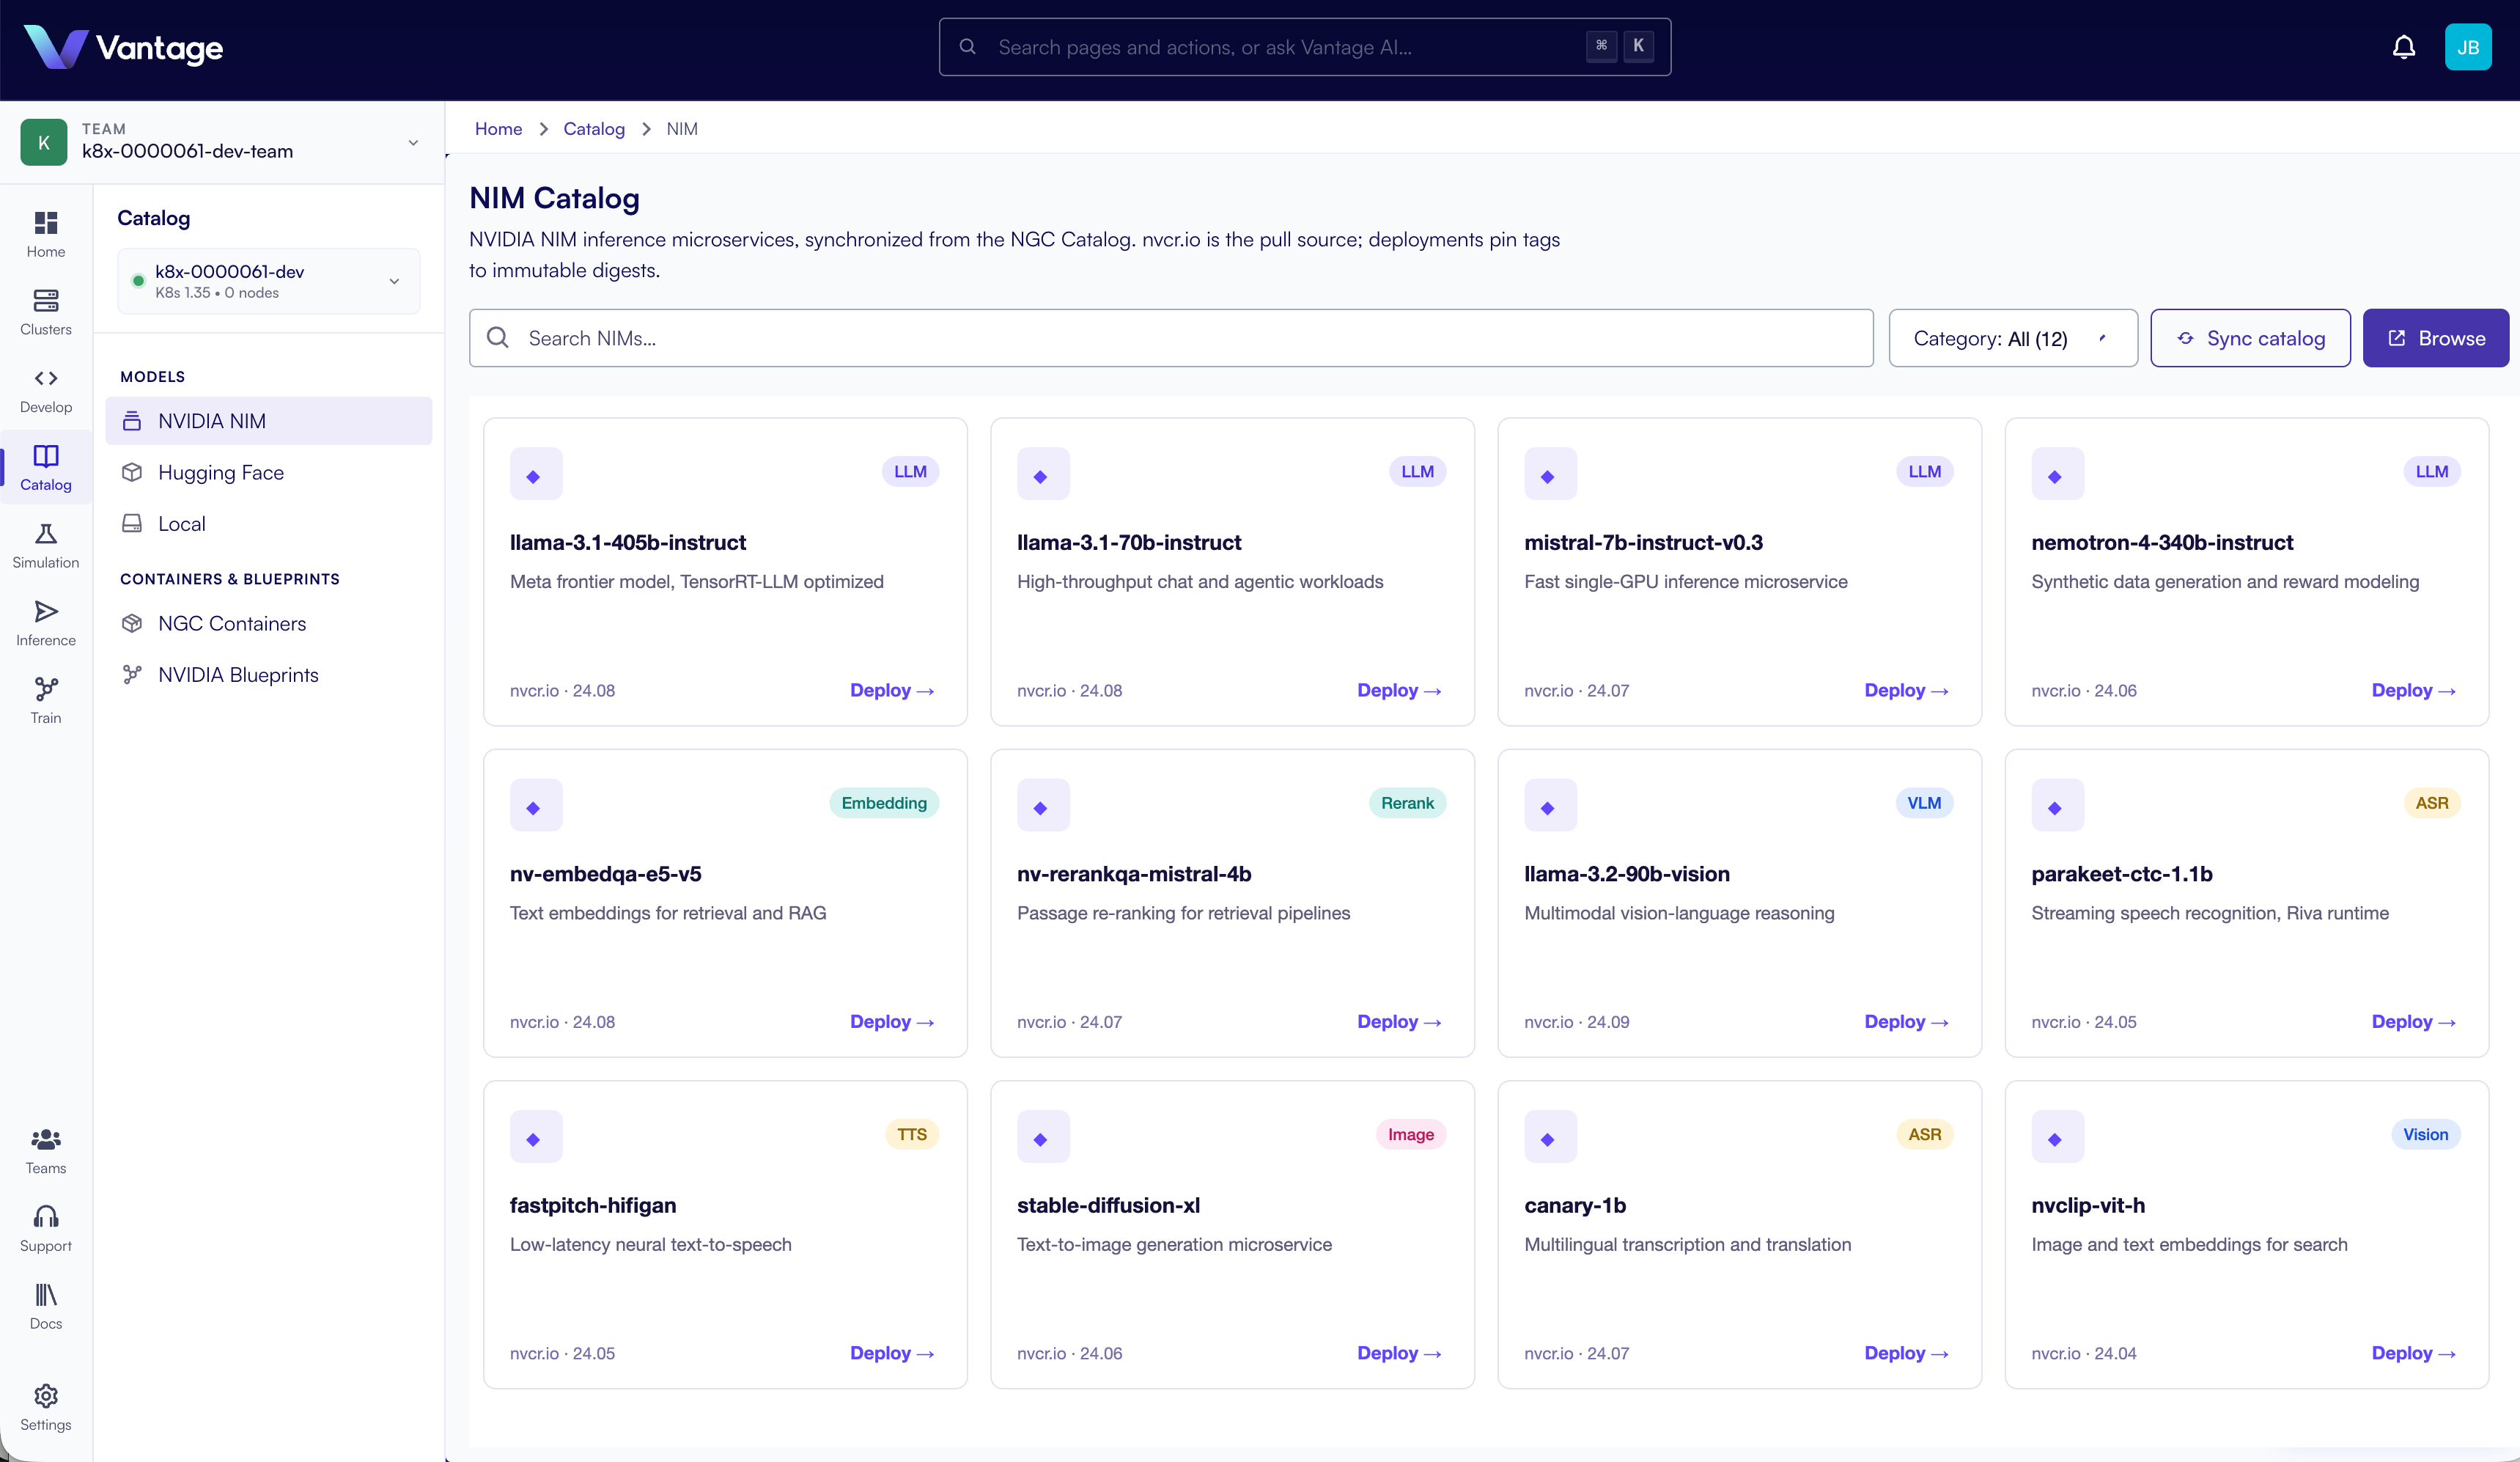This screenshot has width=2520, height=1462.
Task: Click the nv-embedqa-e5-v5 card icon
Action: [x=536, y=805]
